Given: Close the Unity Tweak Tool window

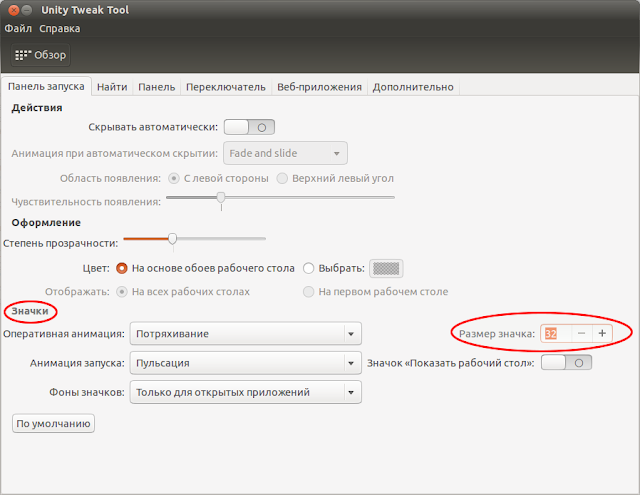Looking at the screenshot, I should [13, 10].
